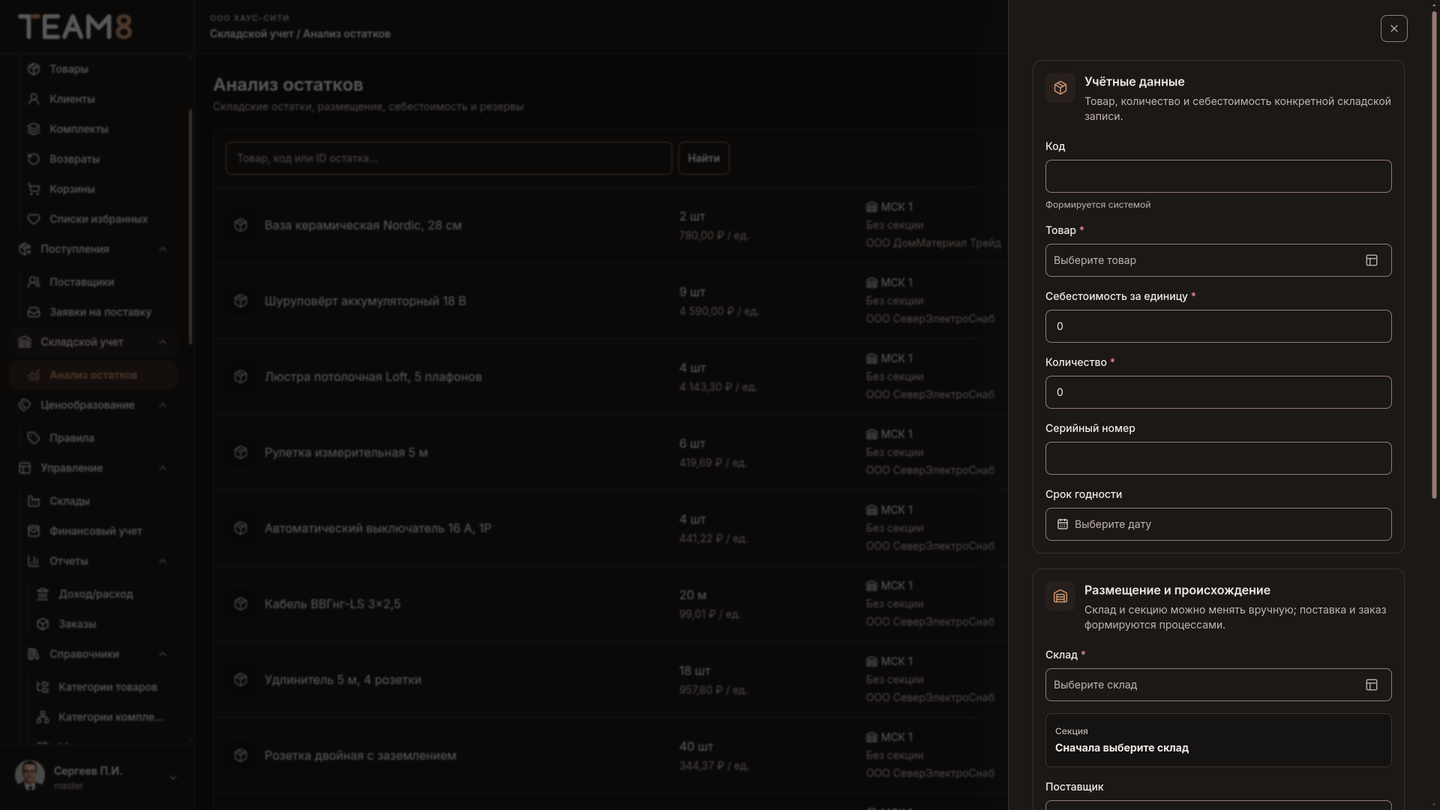
Task: Open the Выберите склад selector
Action: [1218, 685]
